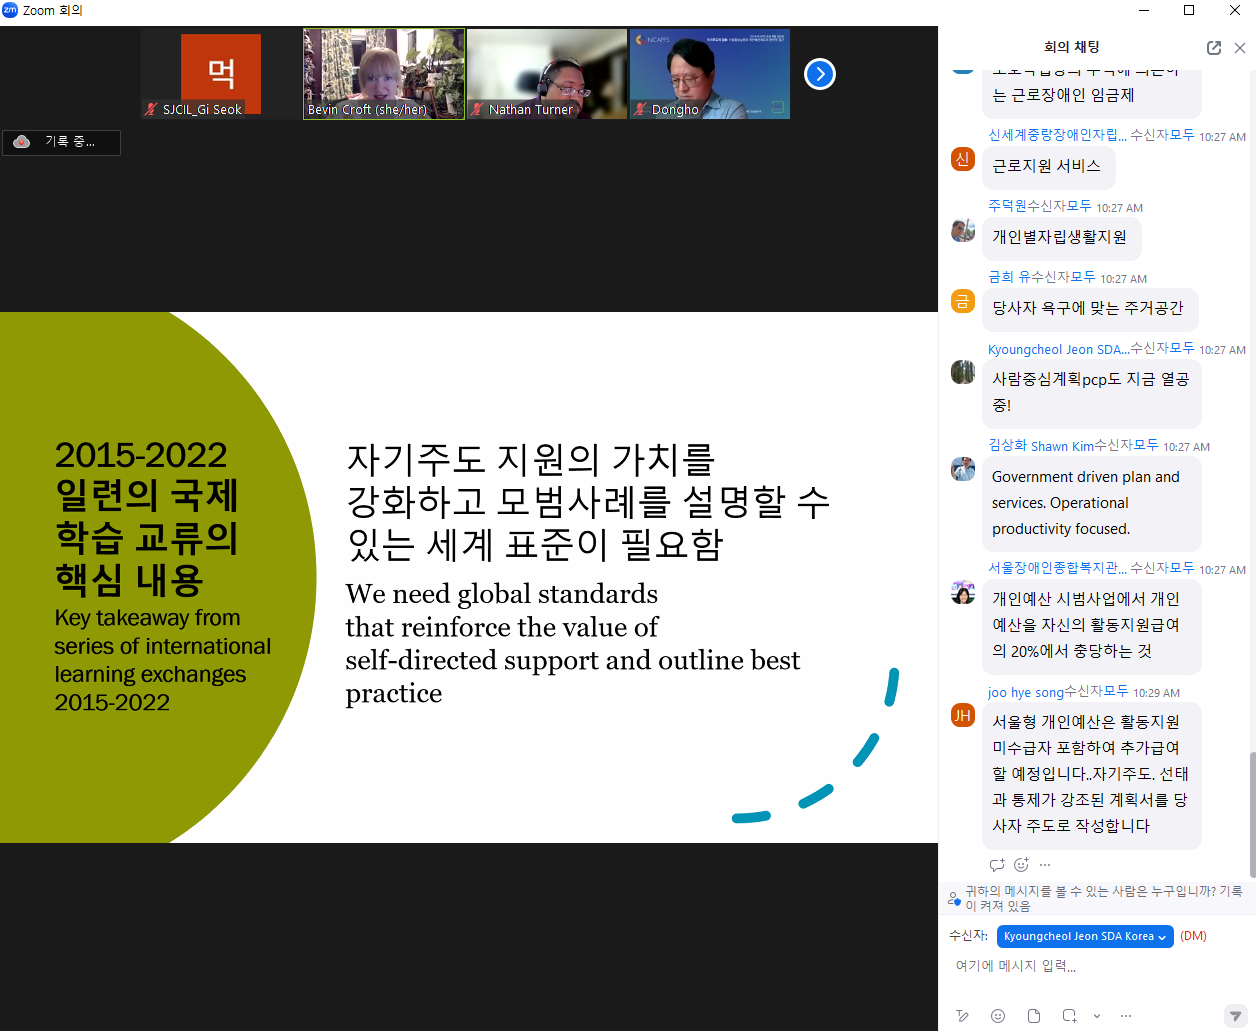
Task: Open more chat toolbar options ellipsis
Action: (1126, 1016)
